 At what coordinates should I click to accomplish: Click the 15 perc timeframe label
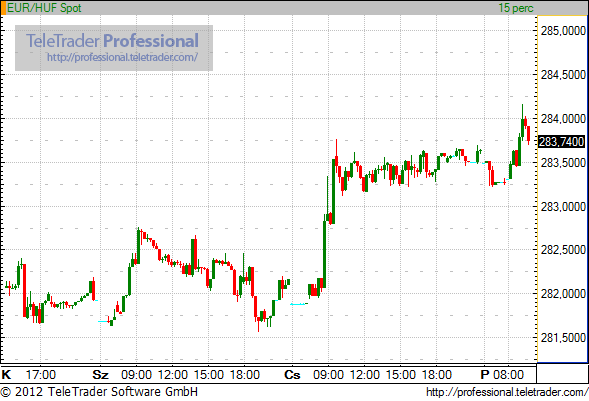pos(516,8)
